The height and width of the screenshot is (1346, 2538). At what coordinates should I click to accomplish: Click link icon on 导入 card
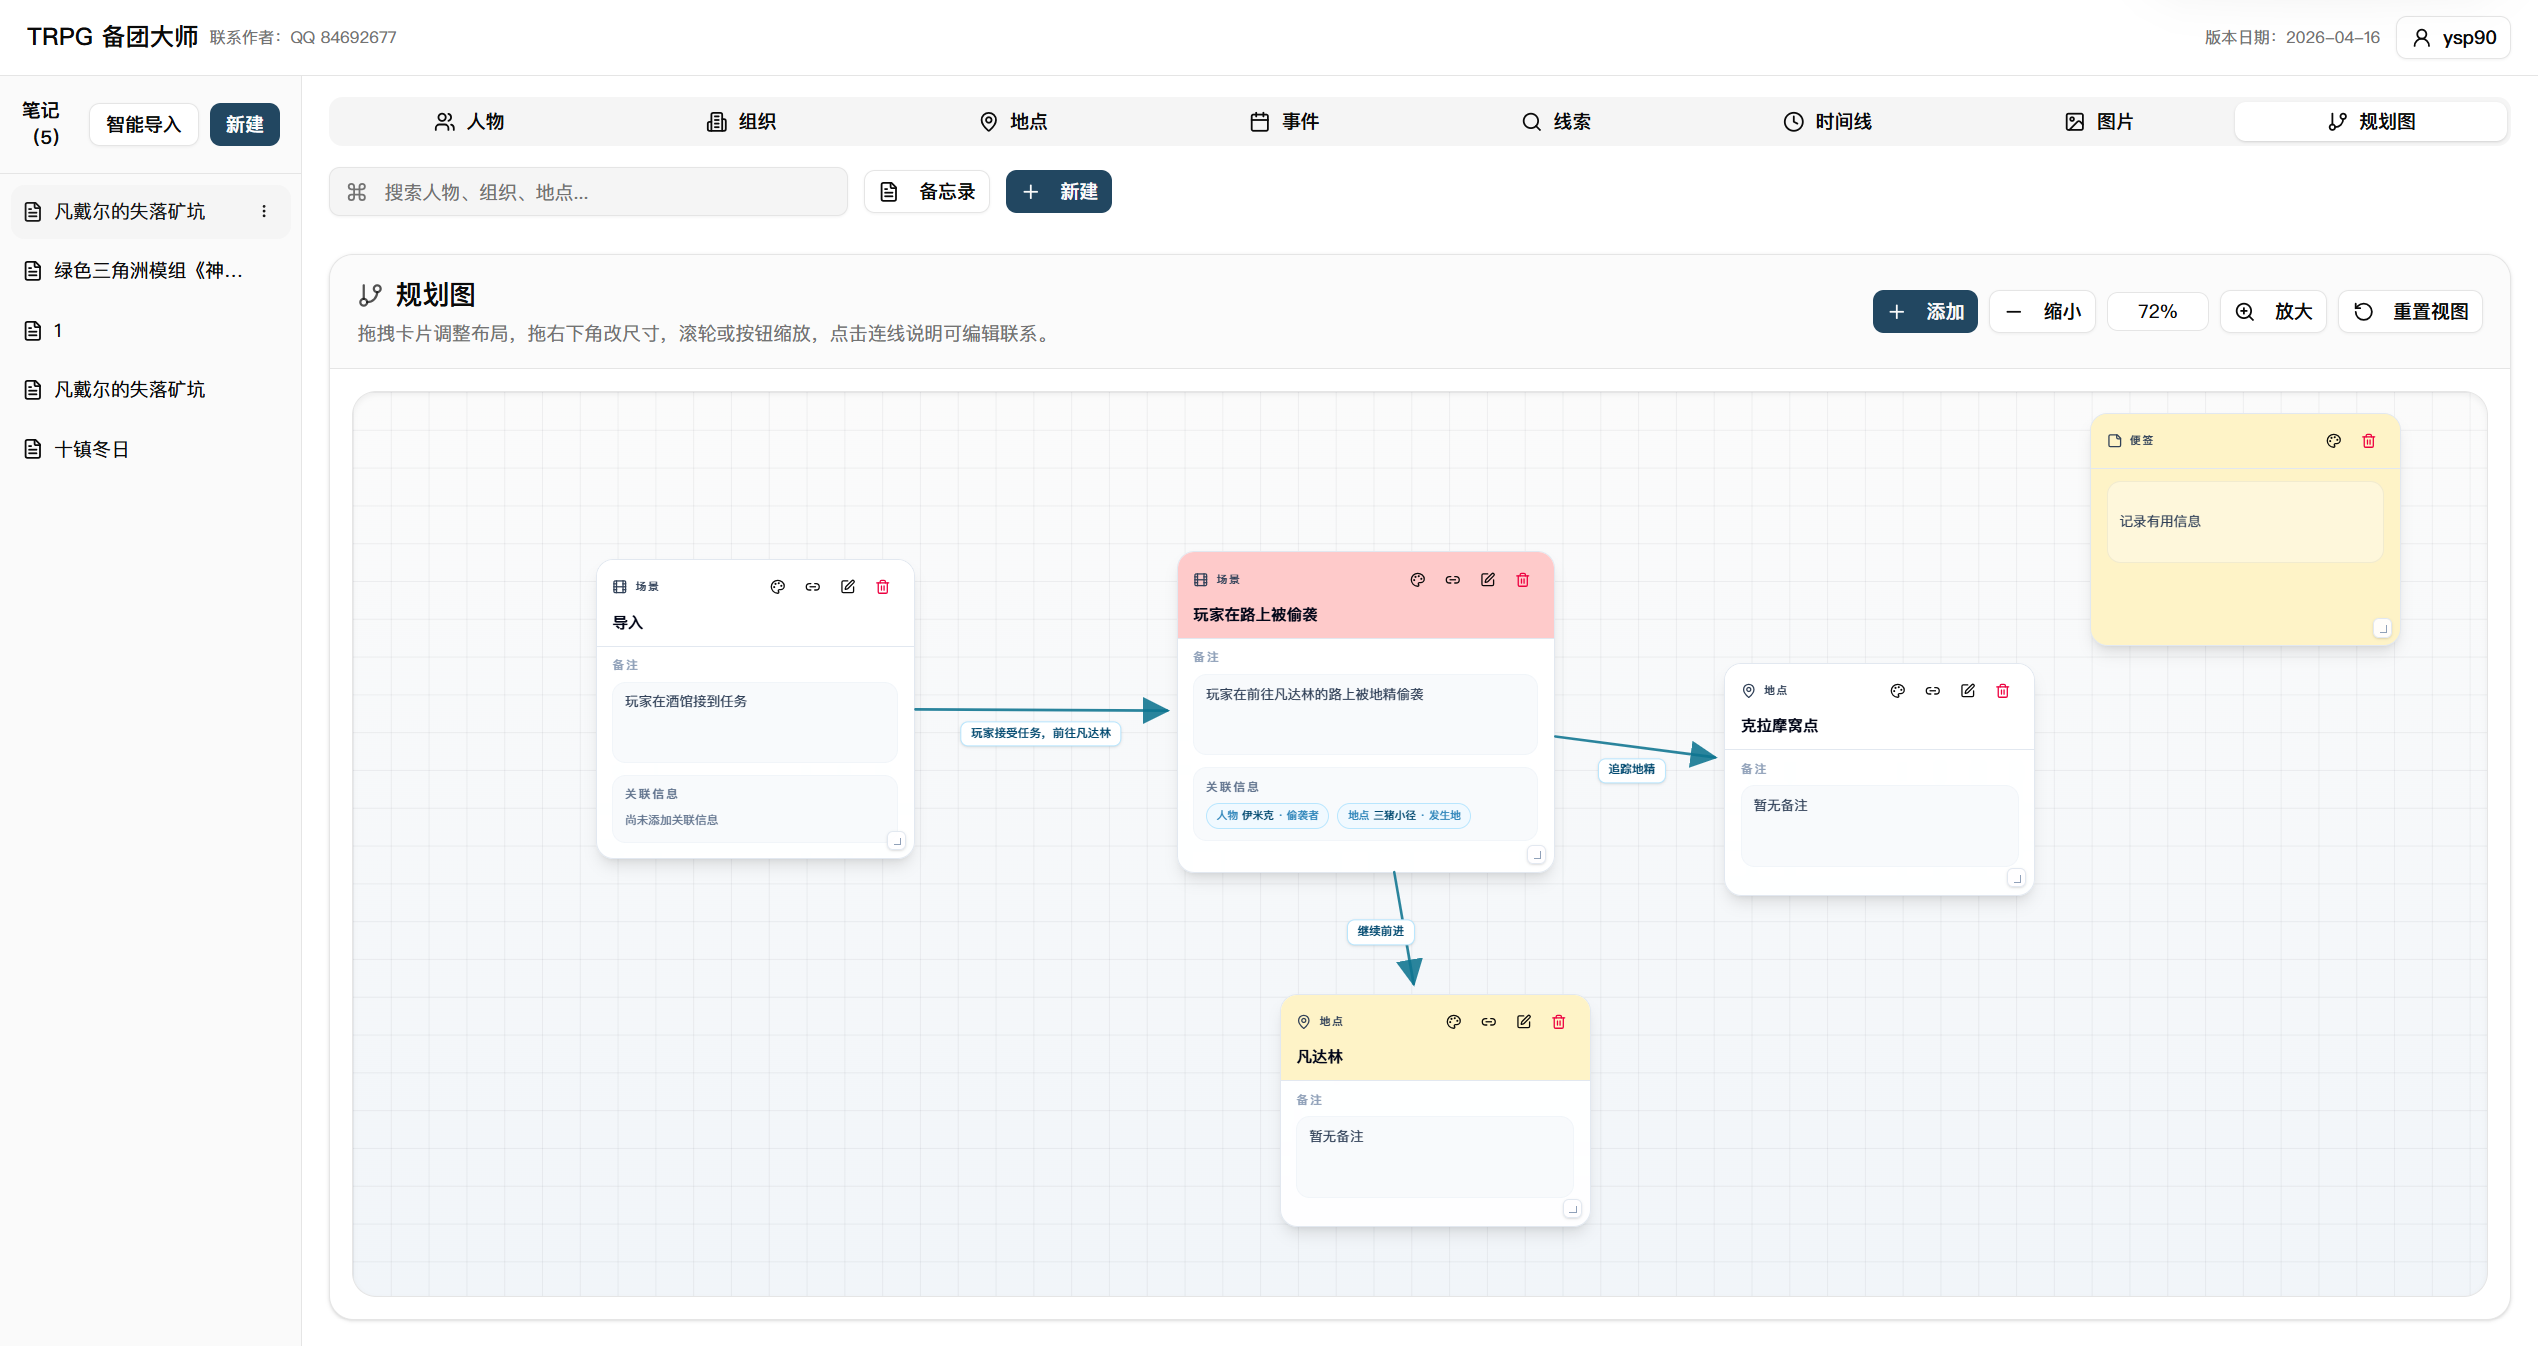813,587
